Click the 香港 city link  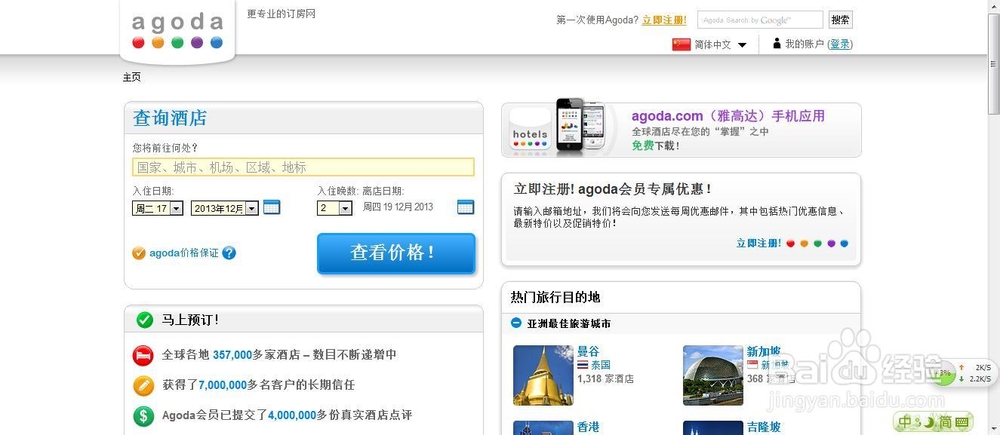tap(588, 427)
